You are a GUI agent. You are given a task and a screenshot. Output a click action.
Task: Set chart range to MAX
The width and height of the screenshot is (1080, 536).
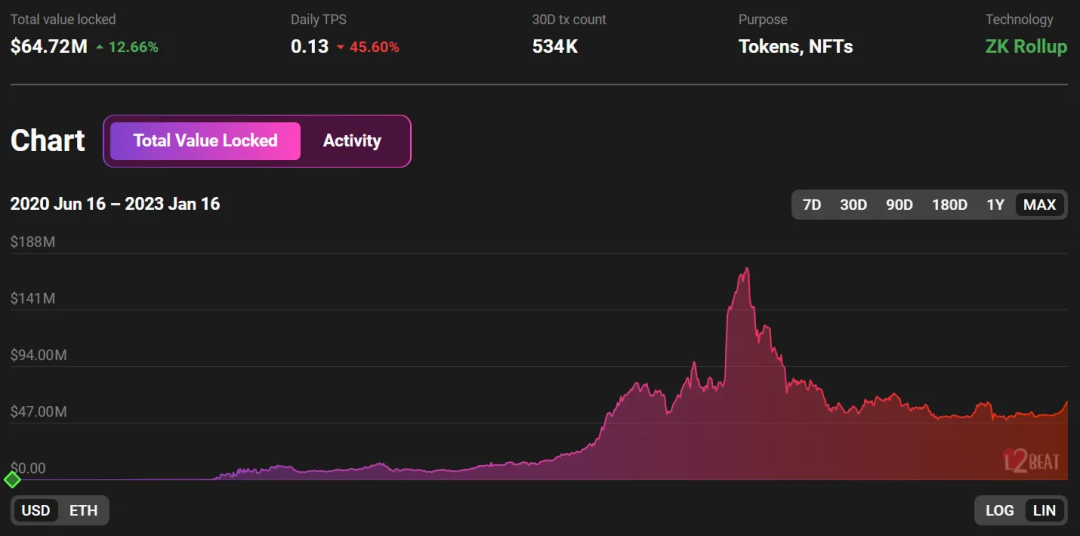click(x=1039, y=205)
